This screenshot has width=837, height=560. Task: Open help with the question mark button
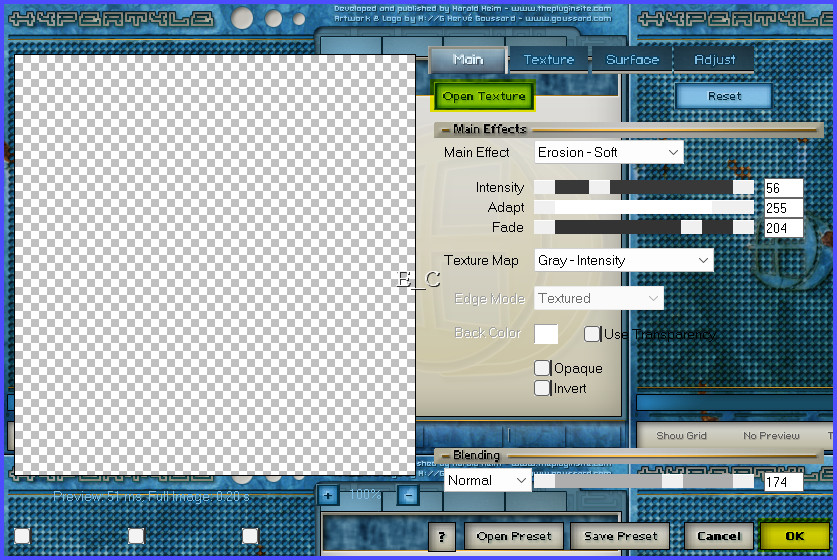click(x=442, y=536)
